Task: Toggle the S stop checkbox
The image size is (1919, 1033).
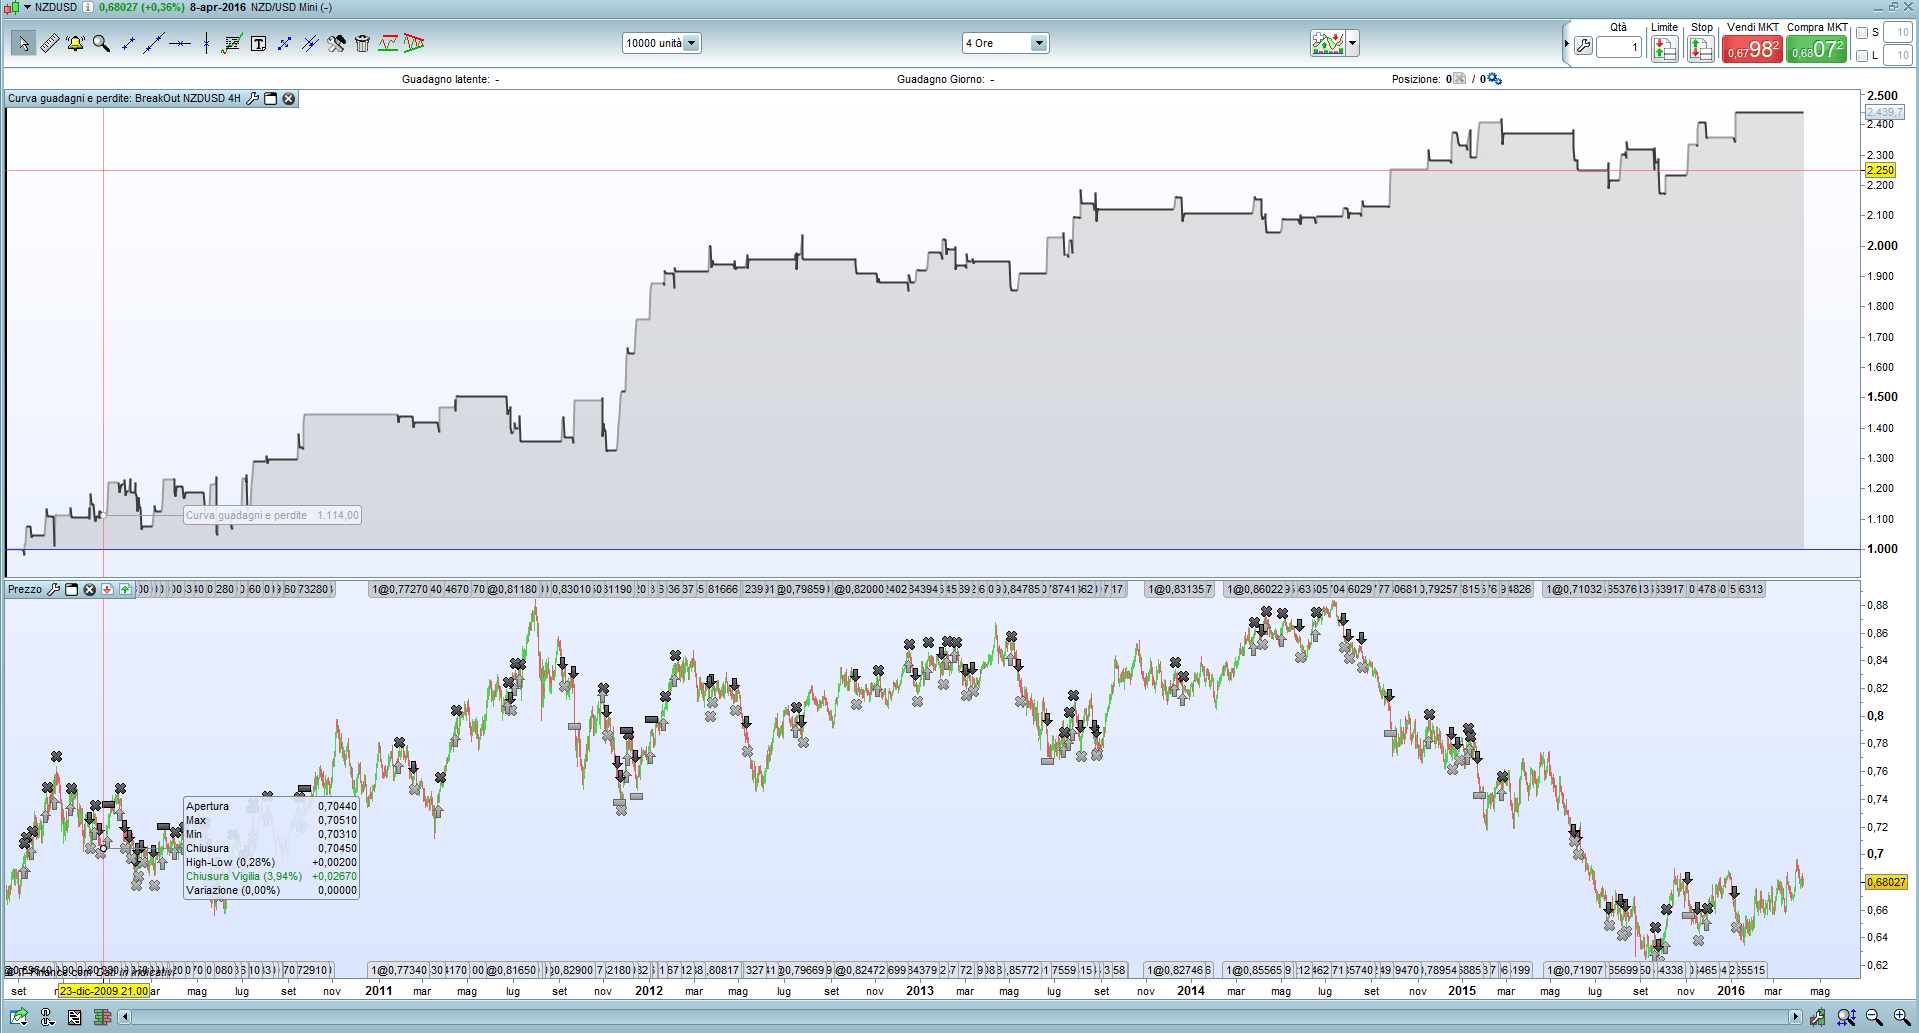Action: [x=1862, y=33]
